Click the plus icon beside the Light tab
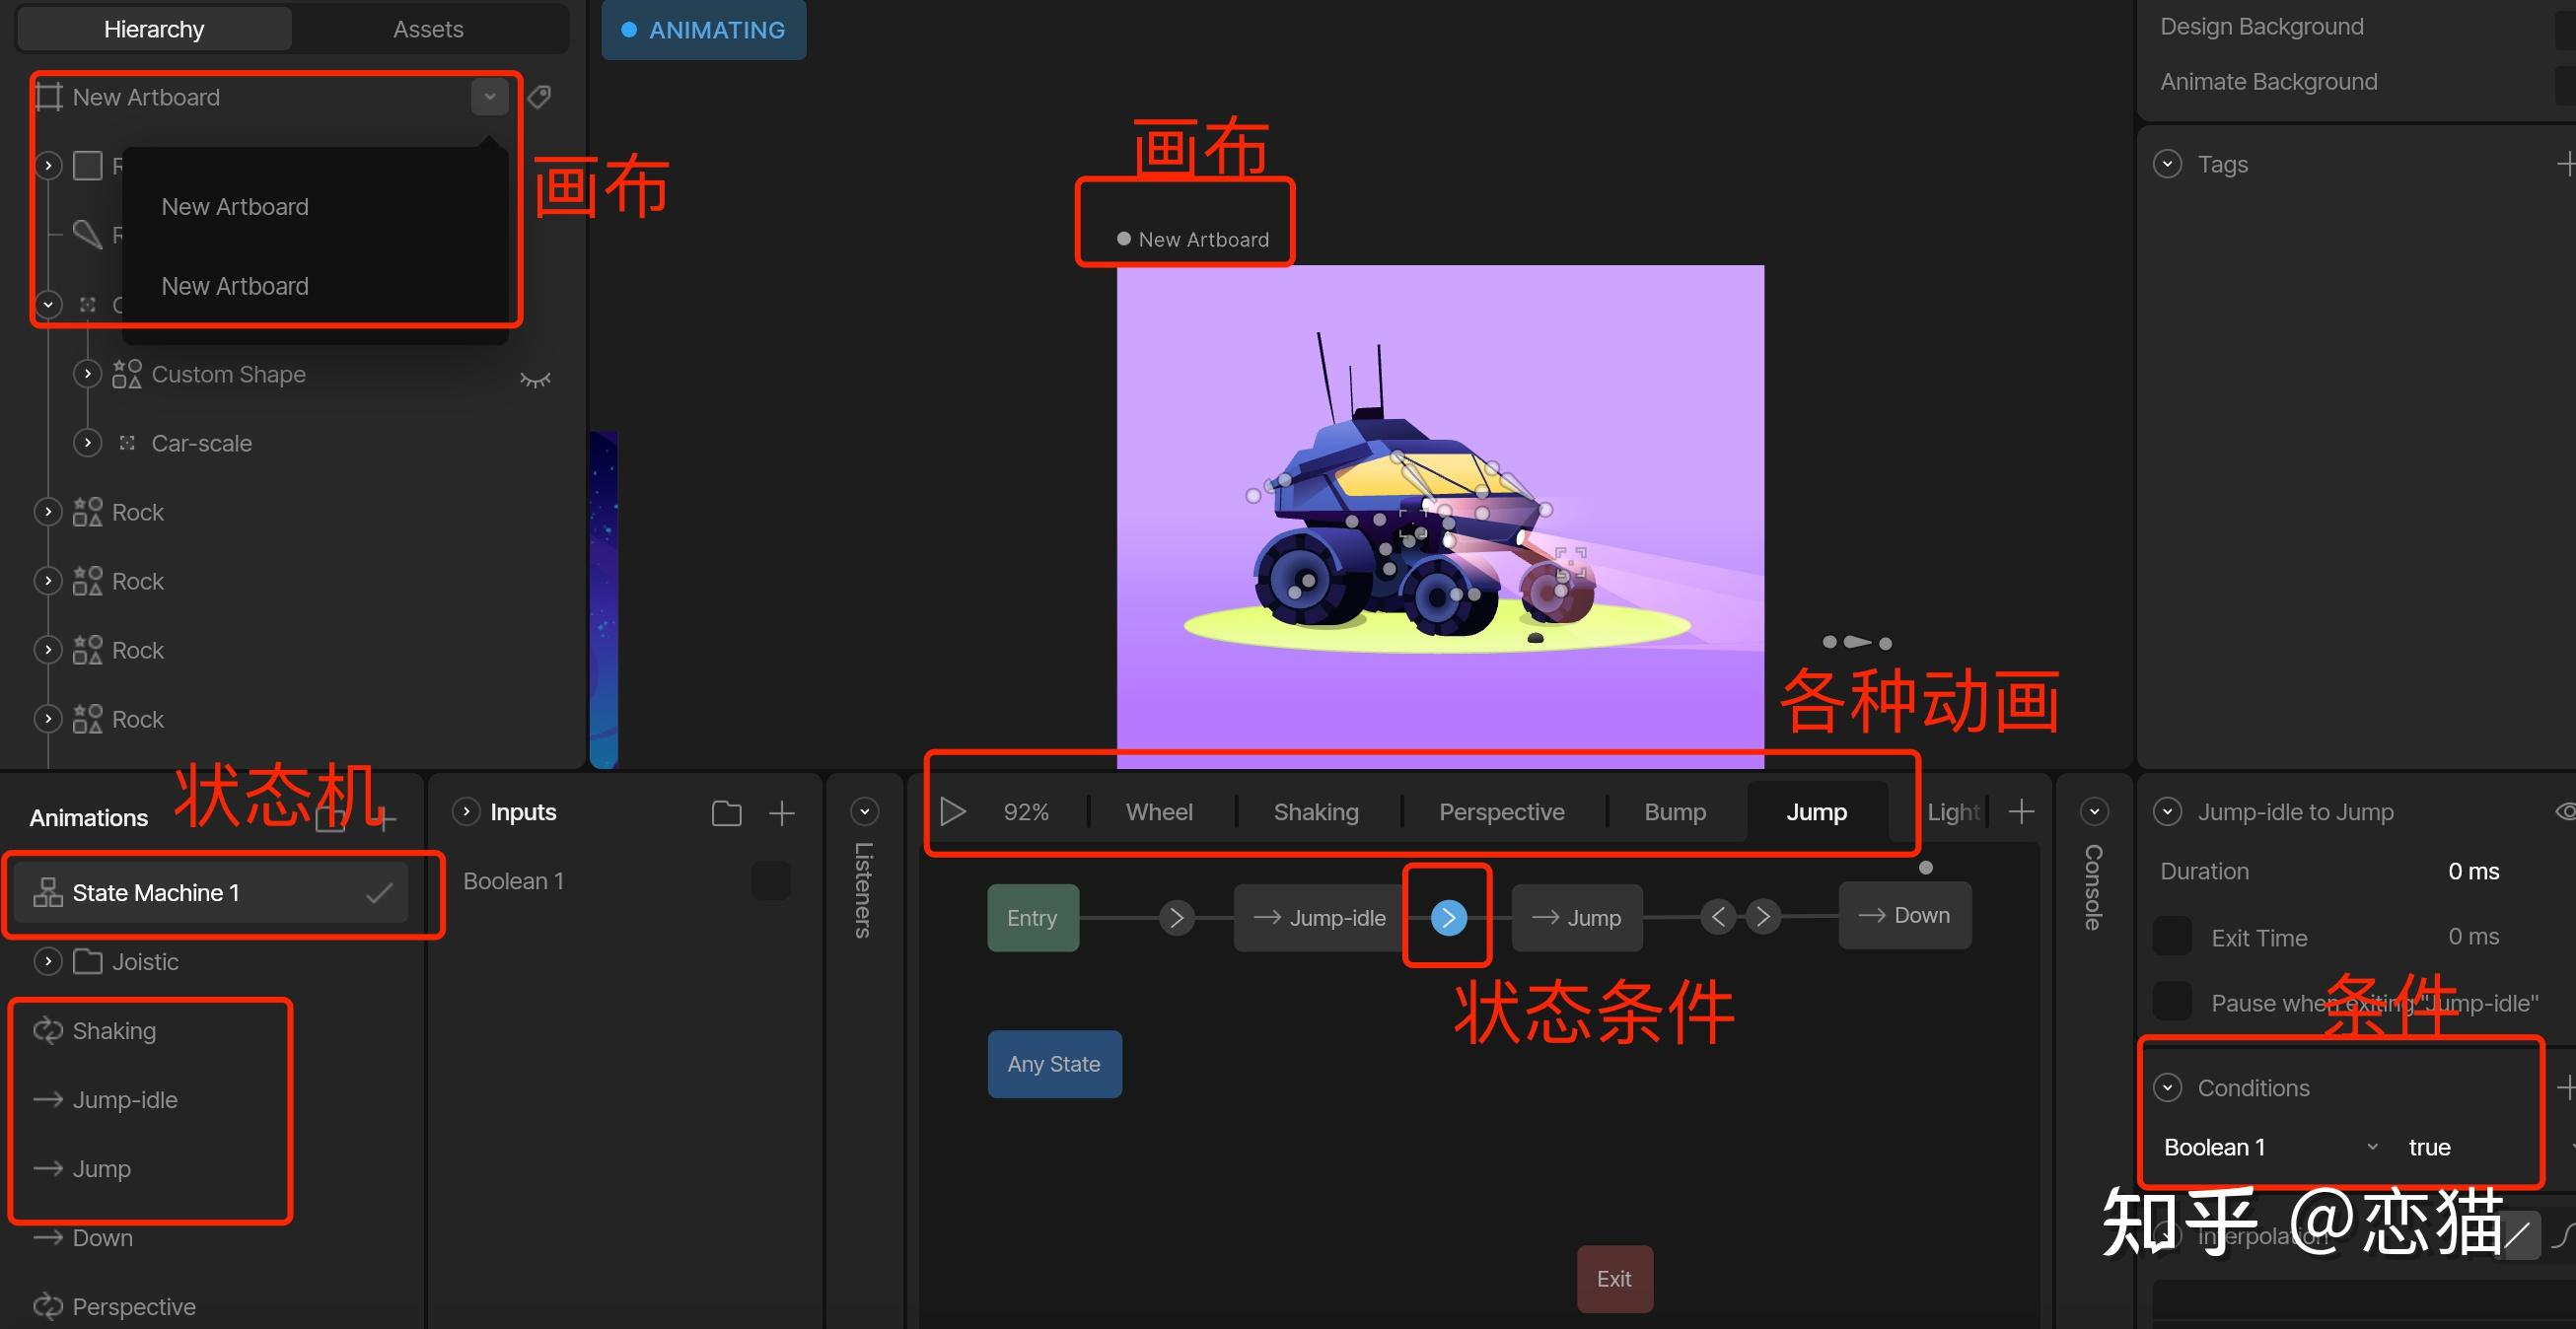Screen dimensions: 2576x1329 pyautogui.click(x=2021, y=811)
